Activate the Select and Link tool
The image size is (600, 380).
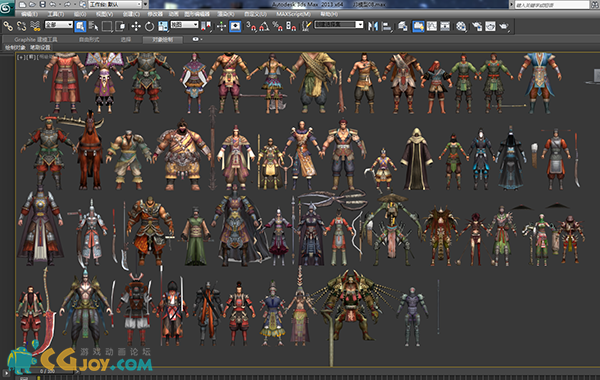8,26
